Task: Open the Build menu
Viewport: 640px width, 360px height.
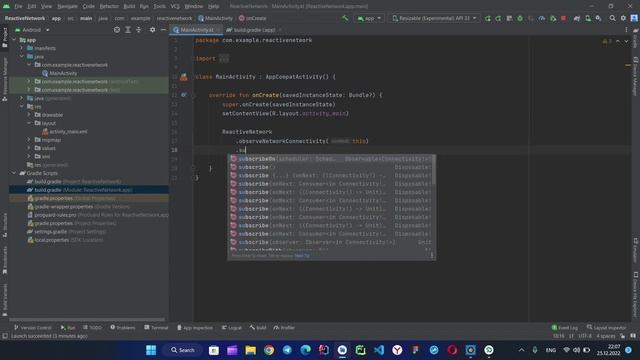Action: [x=129, y=7]
